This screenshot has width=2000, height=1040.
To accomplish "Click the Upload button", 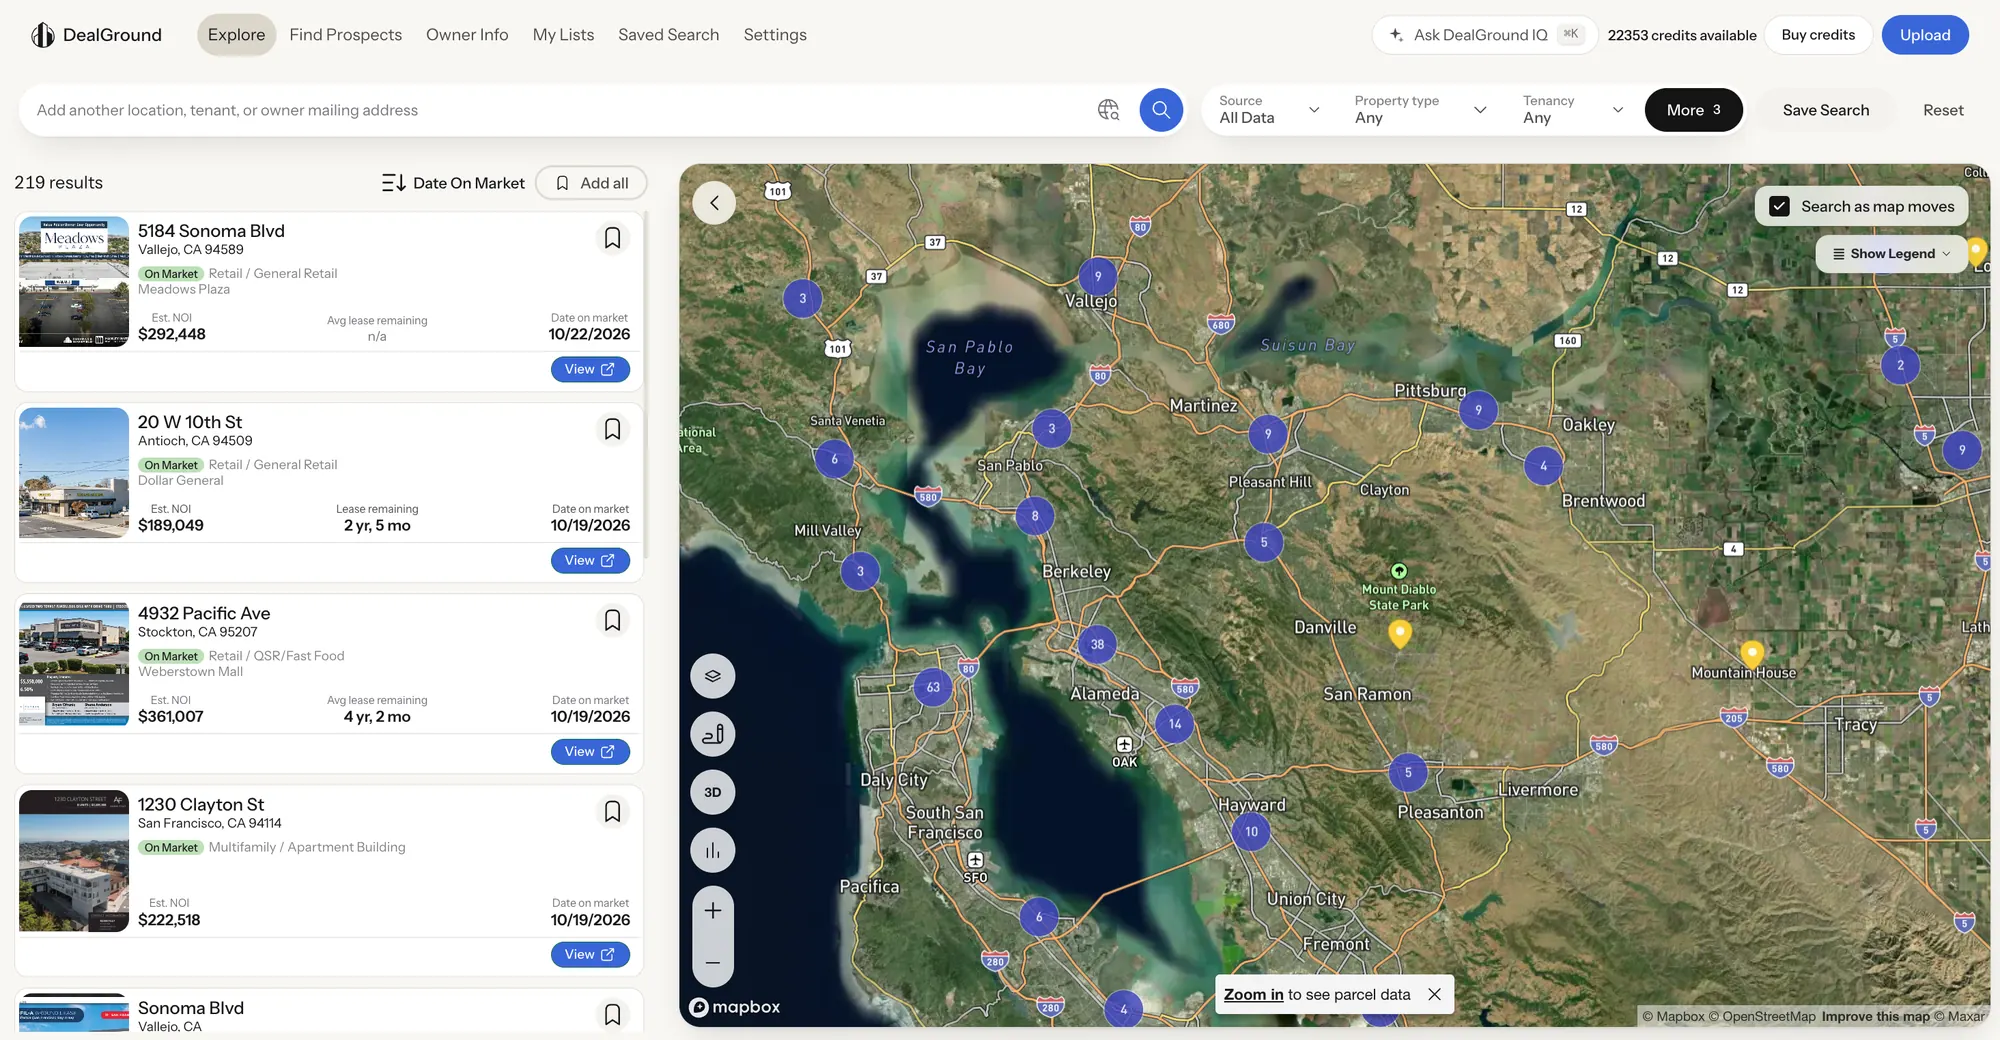I will (x=1925, y=35).
